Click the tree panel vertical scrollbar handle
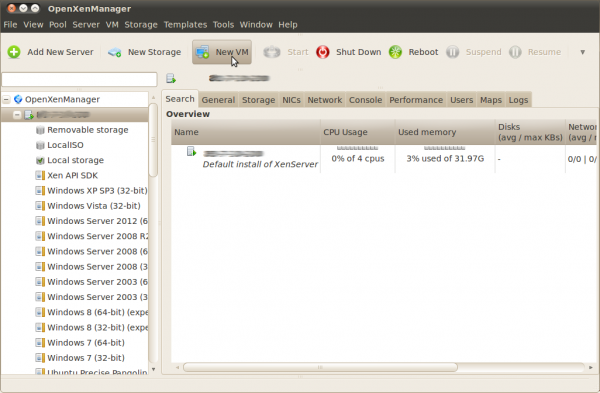This screenshot has width=600, height=393. [x=153, y=140]
